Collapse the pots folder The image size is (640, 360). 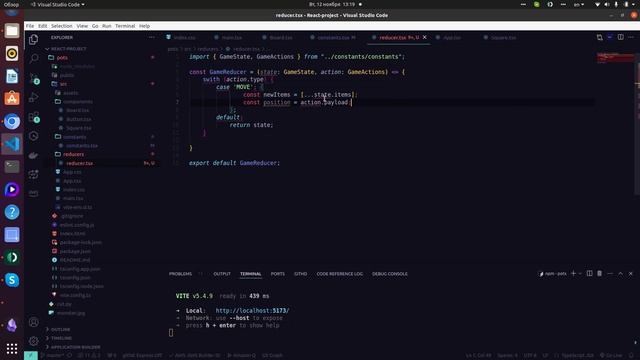62,58
